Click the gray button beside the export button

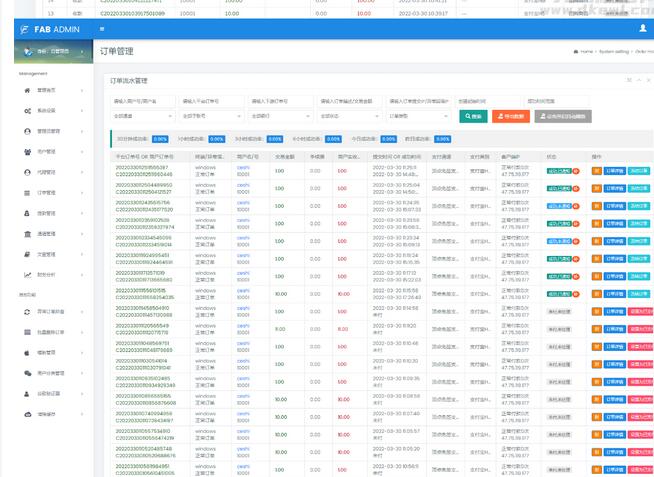click(x=563, y=116)
